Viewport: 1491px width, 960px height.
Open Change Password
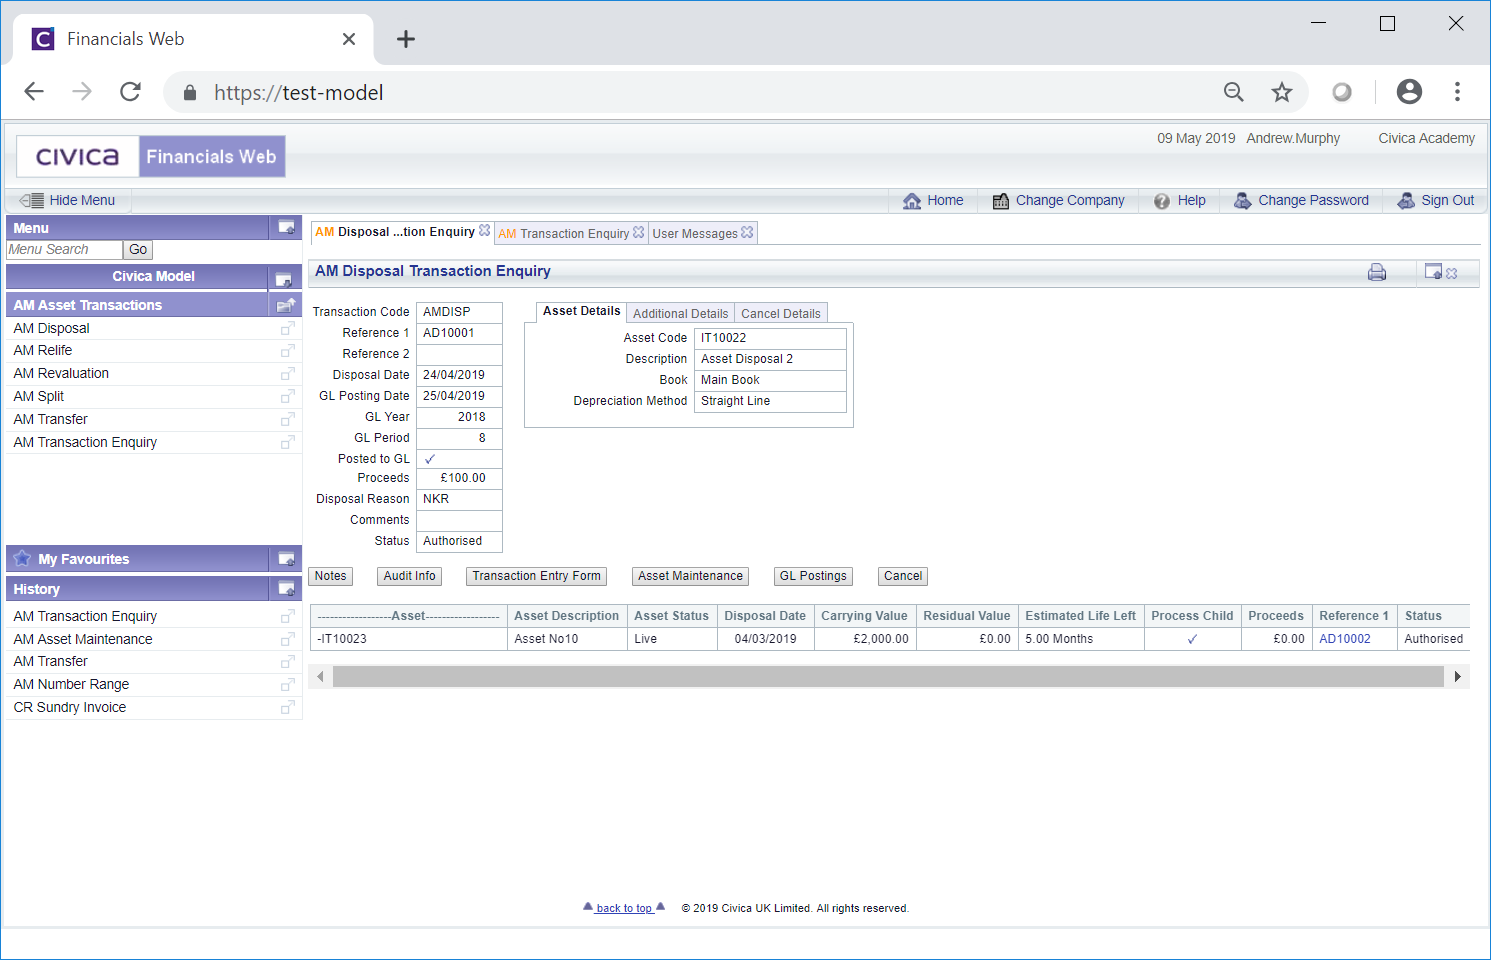tap(1301, 200)
